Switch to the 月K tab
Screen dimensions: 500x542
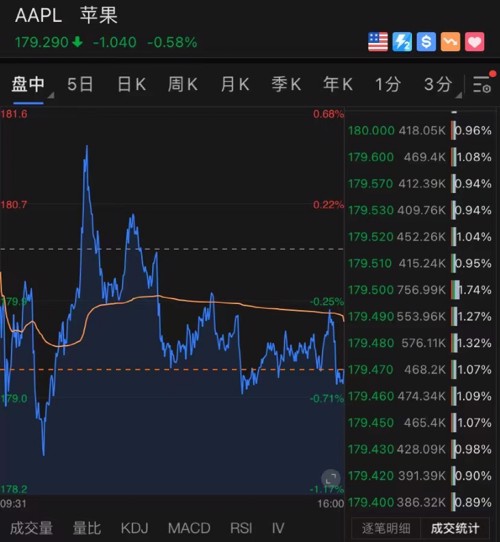pyautogui.click(x=235, y=84)
